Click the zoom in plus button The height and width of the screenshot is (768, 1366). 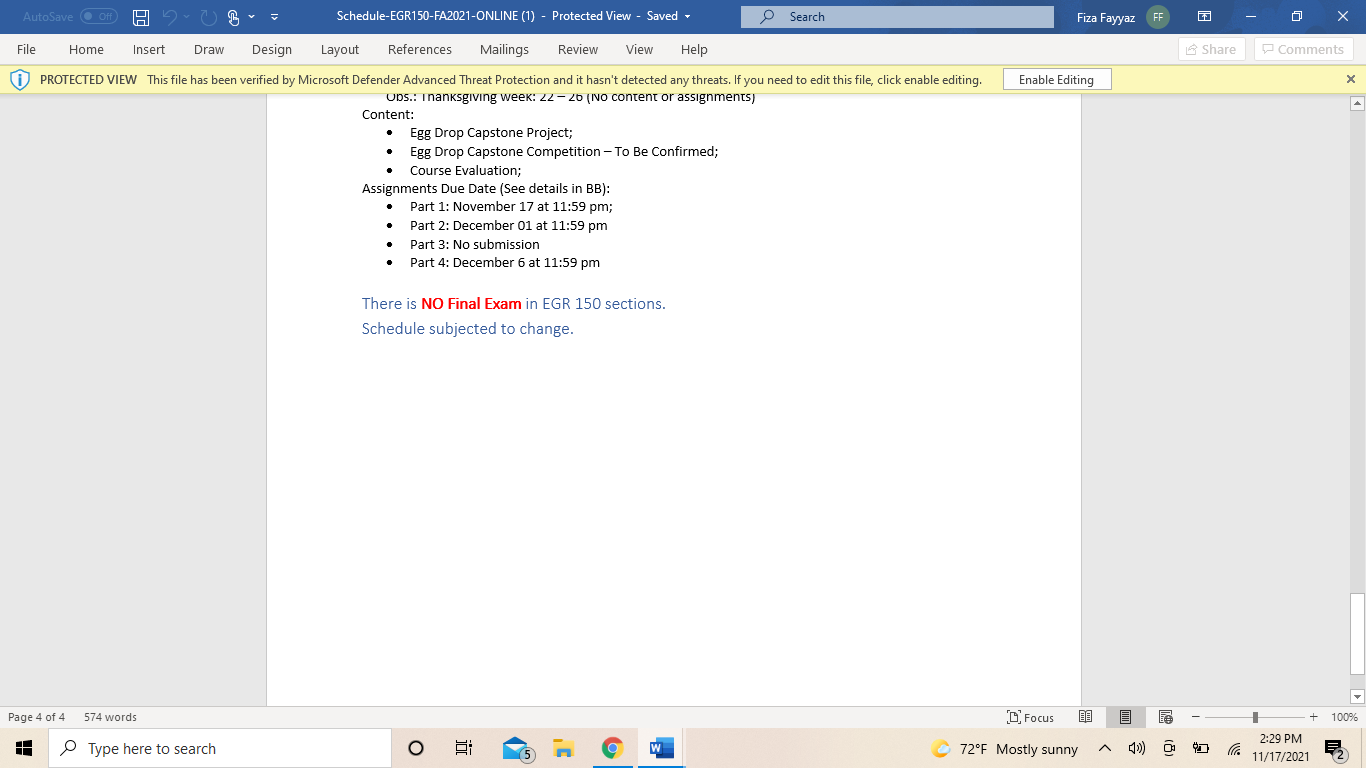[1313, 717]
